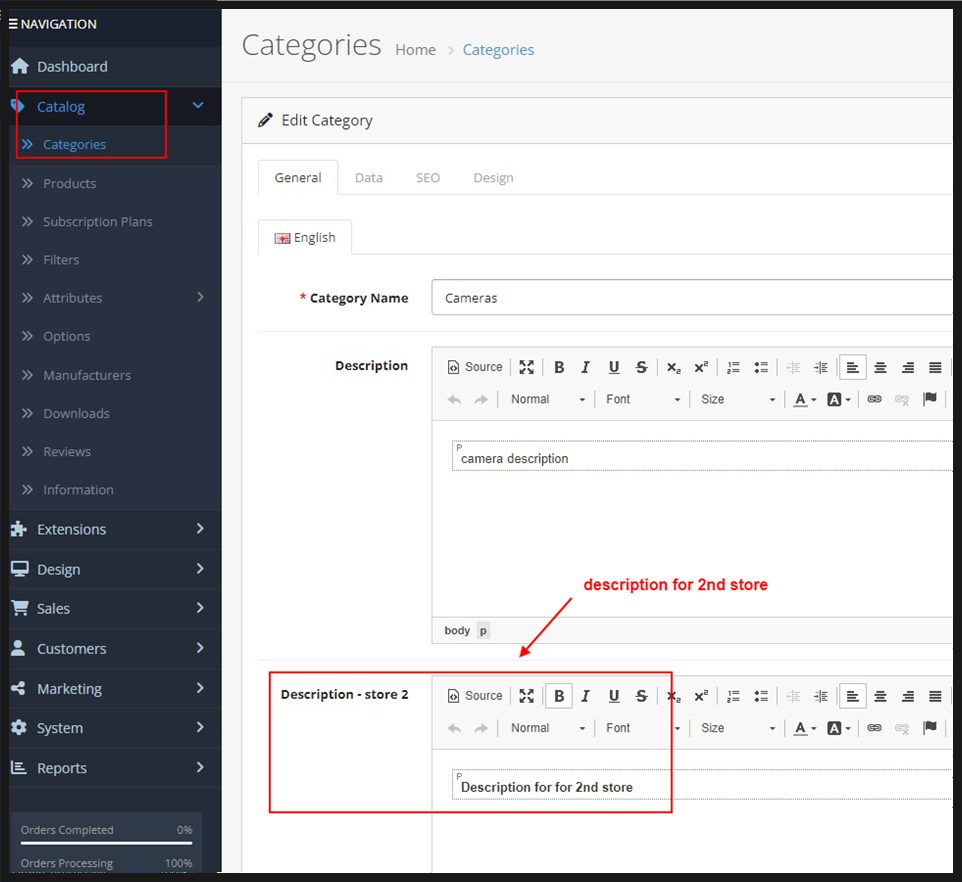962x882 pixels.
Task: Center-align text in the first Description editor
Action: 880,367
